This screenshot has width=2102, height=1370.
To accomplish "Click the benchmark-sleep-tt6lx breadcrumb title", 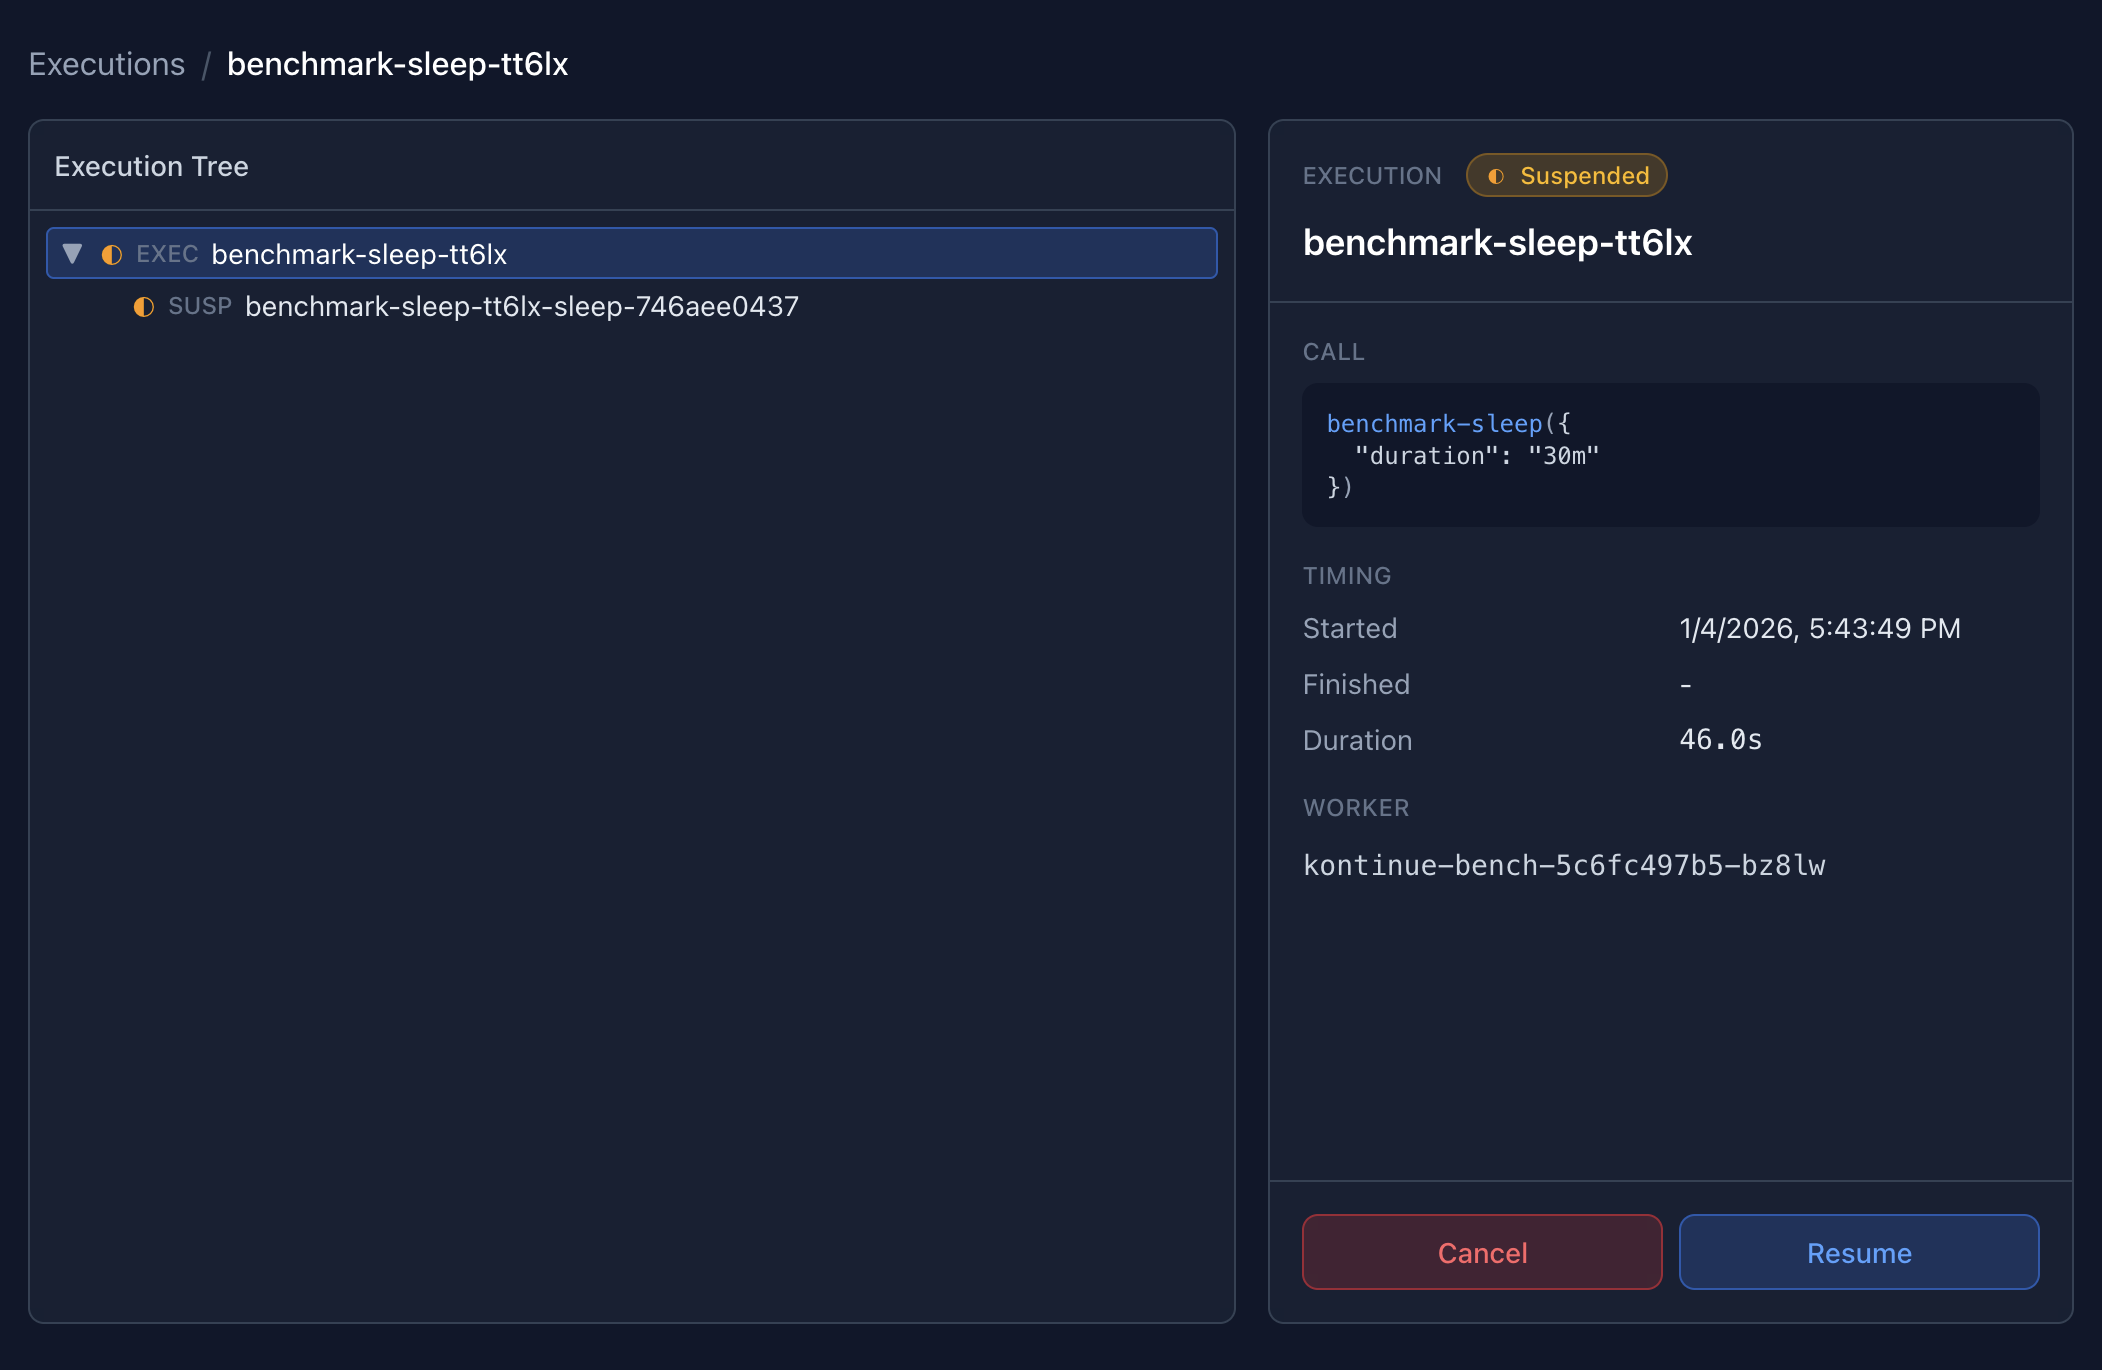I will [x=397, y=64].
